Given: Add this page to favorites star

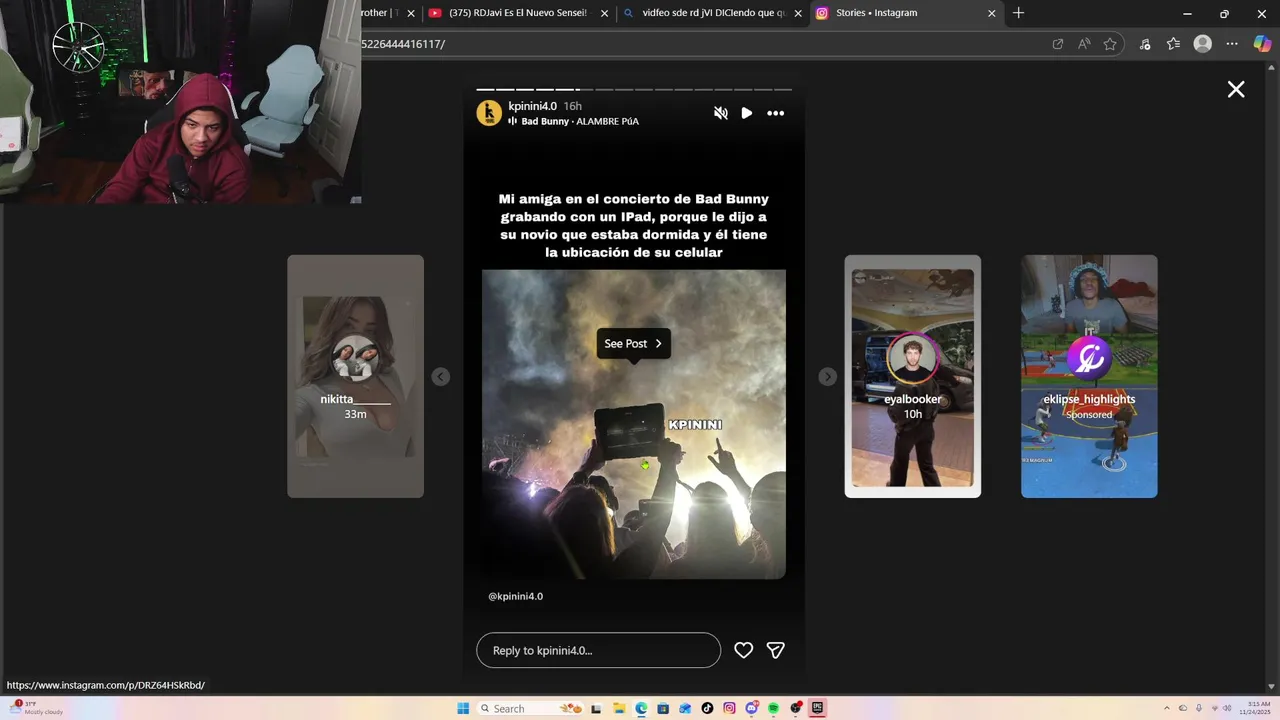Looking at the screenshot, I should [1110, 44].
